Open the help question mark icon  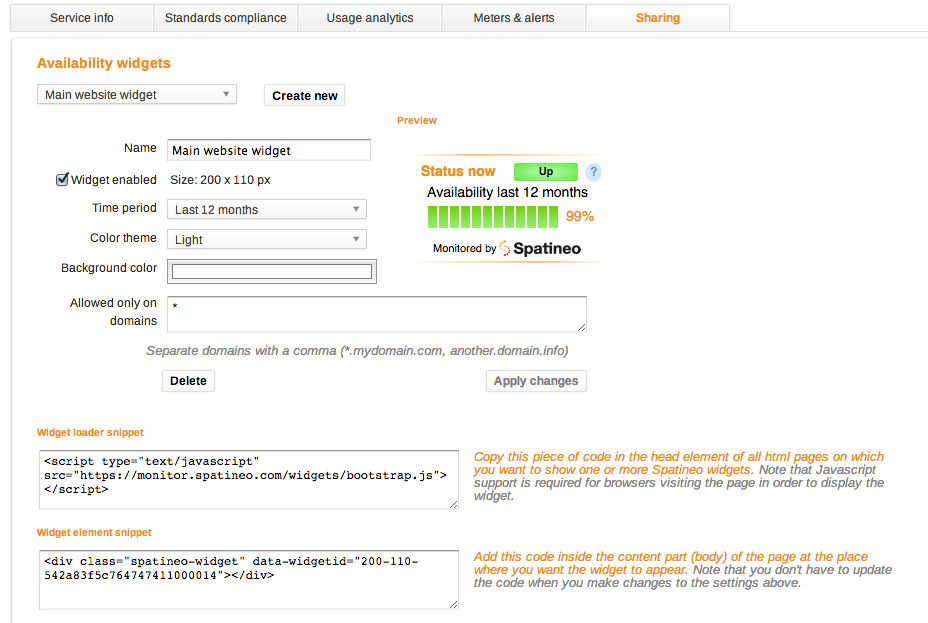click(x=593, y=172)
